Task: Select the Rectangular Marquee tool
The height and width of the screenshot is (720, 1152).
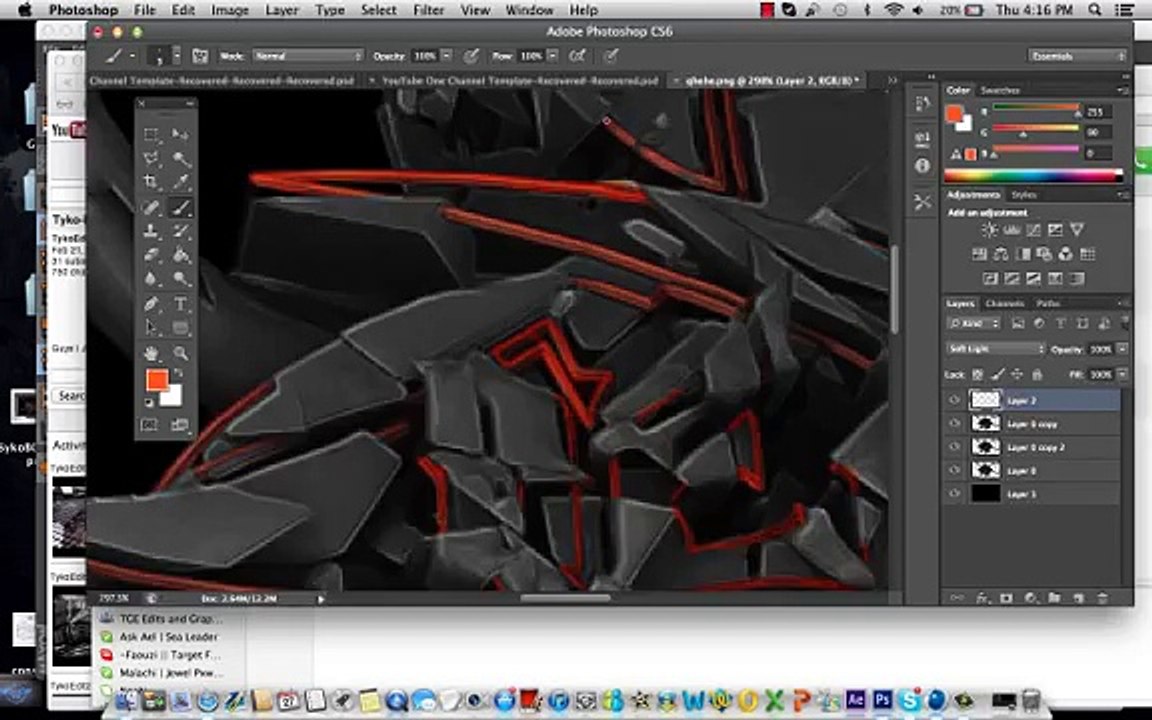Action: pyautogui.click(x=151, y=134)
